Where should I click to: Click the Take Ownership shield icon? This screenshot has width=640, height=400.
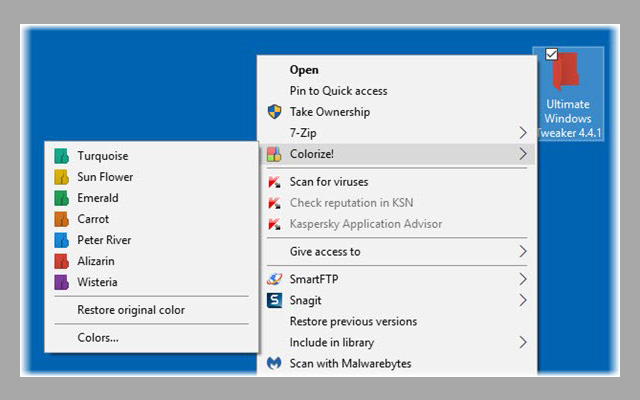tap(274, 112)
